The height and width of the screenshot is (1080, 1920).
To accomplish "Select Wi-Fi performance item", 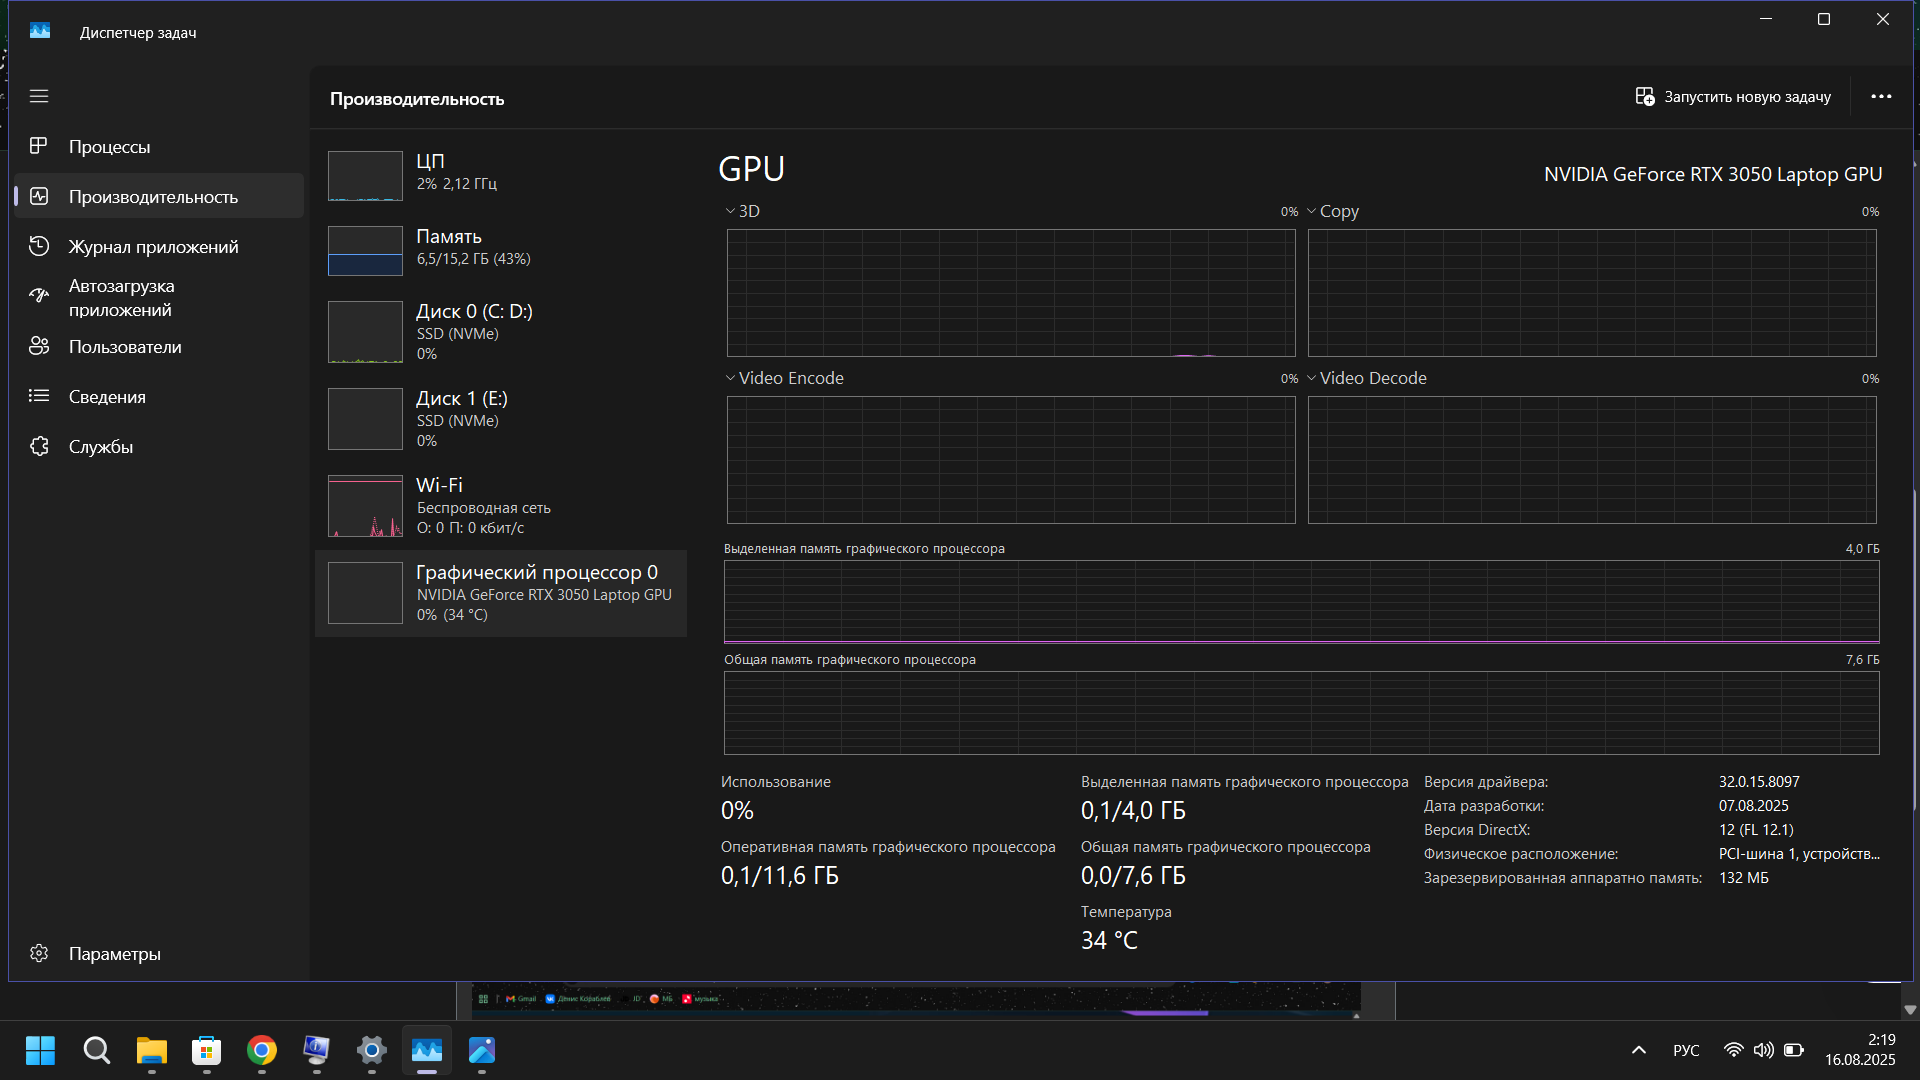I will 501,506.
